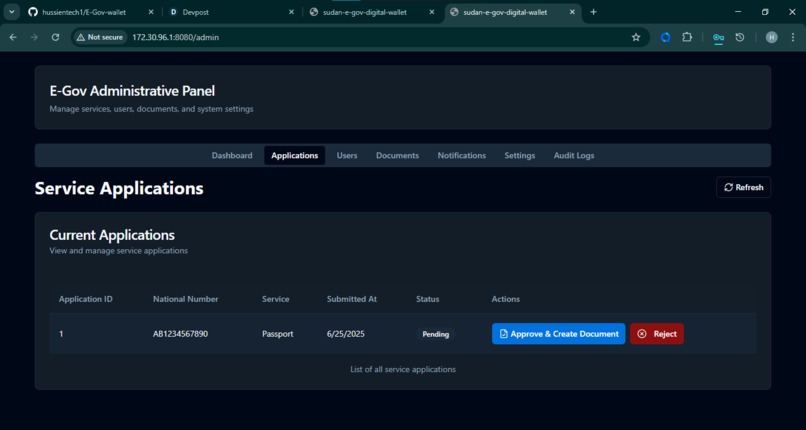Open the tab search dropdown arrow

[12, 12]
